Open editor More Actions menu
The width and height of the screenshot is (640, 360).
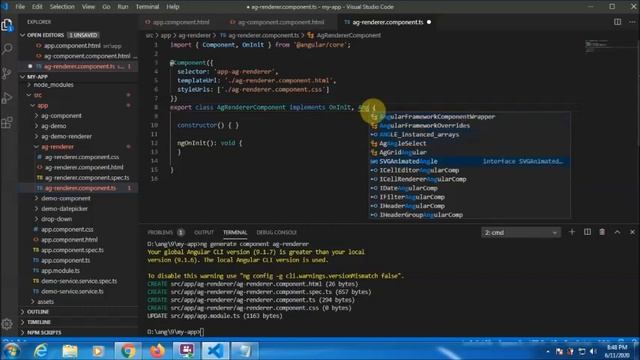[633, 22]
